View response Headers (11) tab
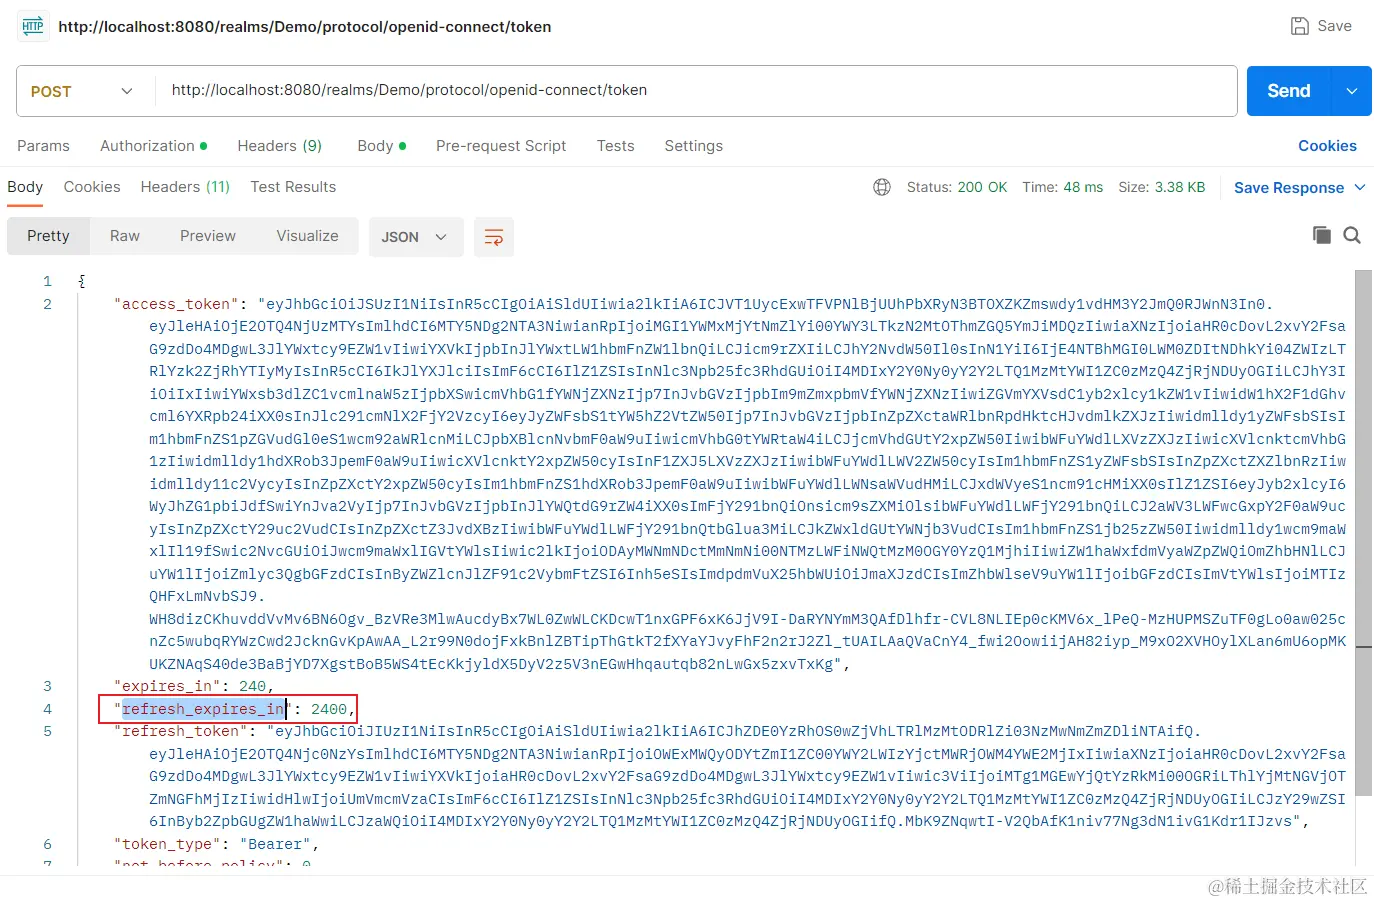The width and height of the screenshot is (1374, 903). pyautogui.click(x=185, y=187)
